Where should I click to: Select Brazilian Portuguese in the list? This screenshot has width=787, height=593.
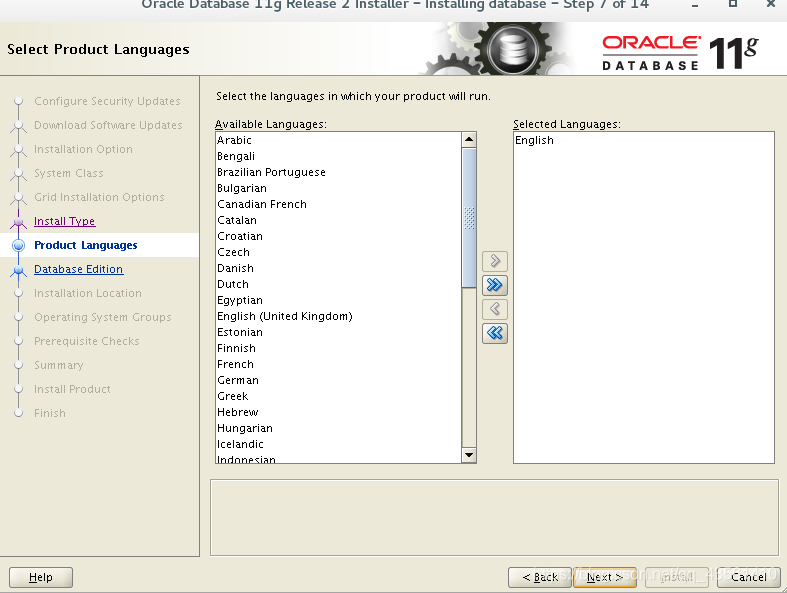coord(338,172)
